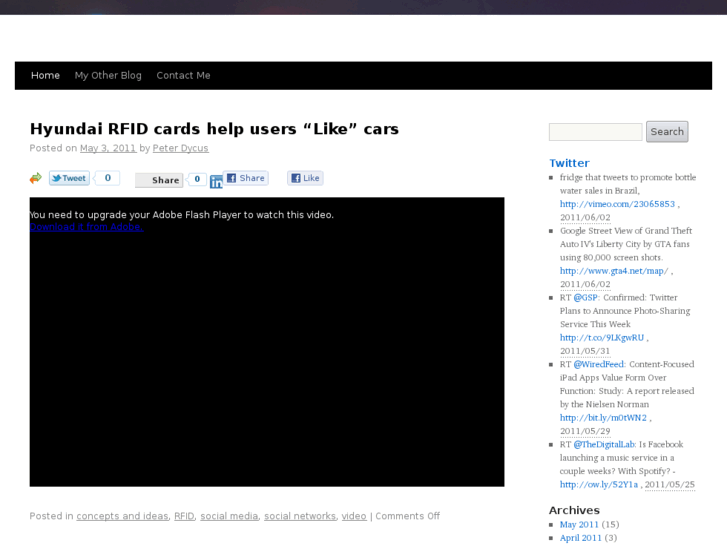This screenshot has width=727, height=545.
Task: Click the Comments Off text
Action: (408, 516)
